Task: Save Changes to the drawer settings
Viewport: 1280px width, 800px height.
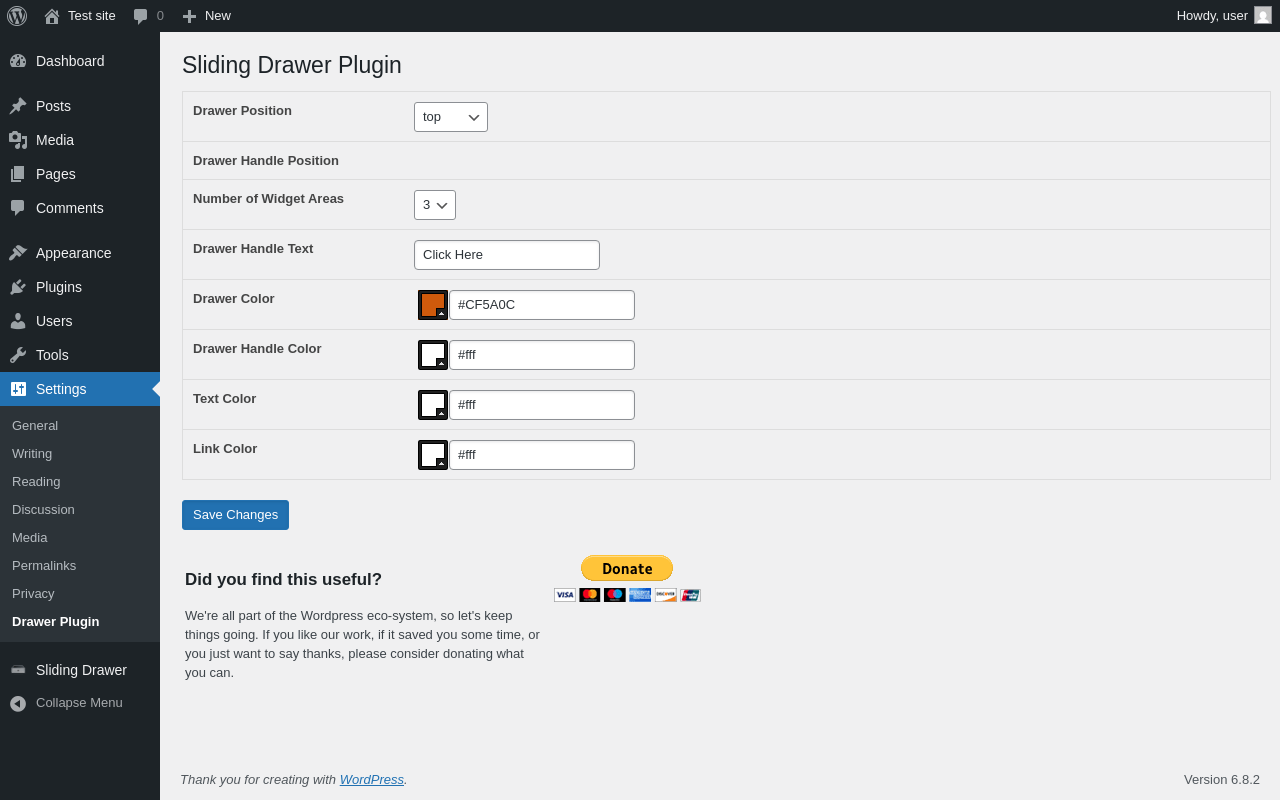Action: (235, 515)
